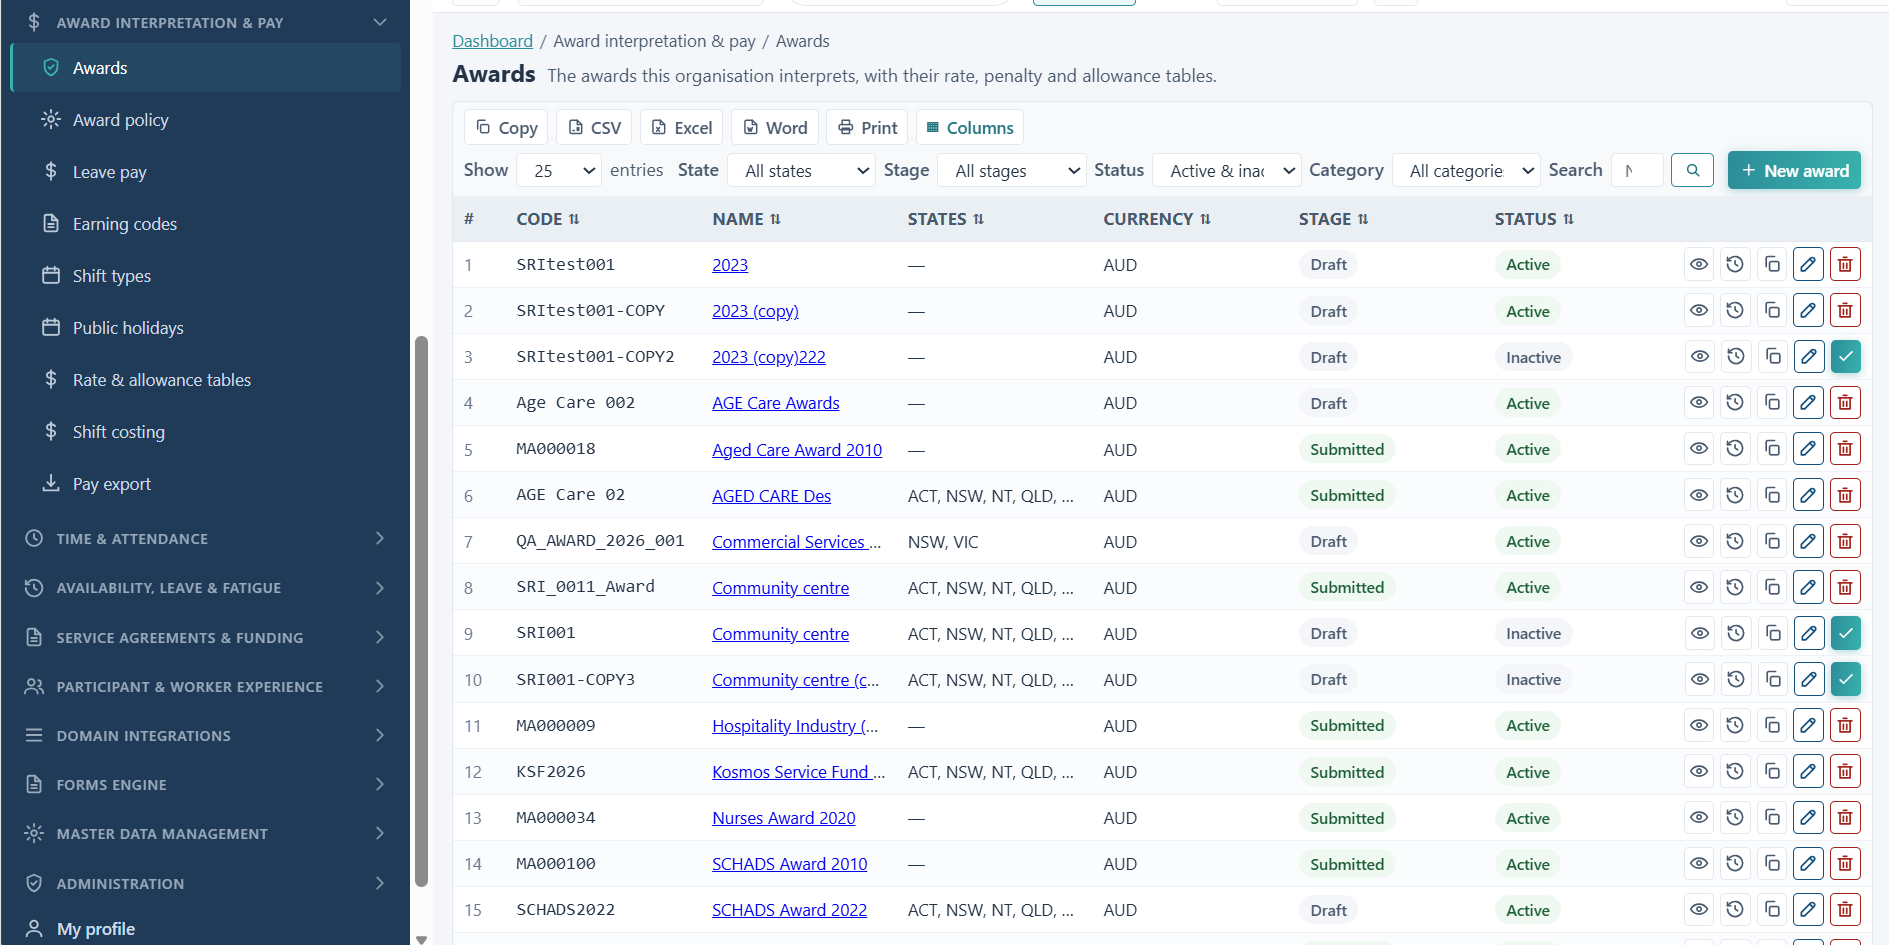This screenshot has height=945, width=1889.
Task: Sort the table by States column
Action: click(x=946, y=219)
